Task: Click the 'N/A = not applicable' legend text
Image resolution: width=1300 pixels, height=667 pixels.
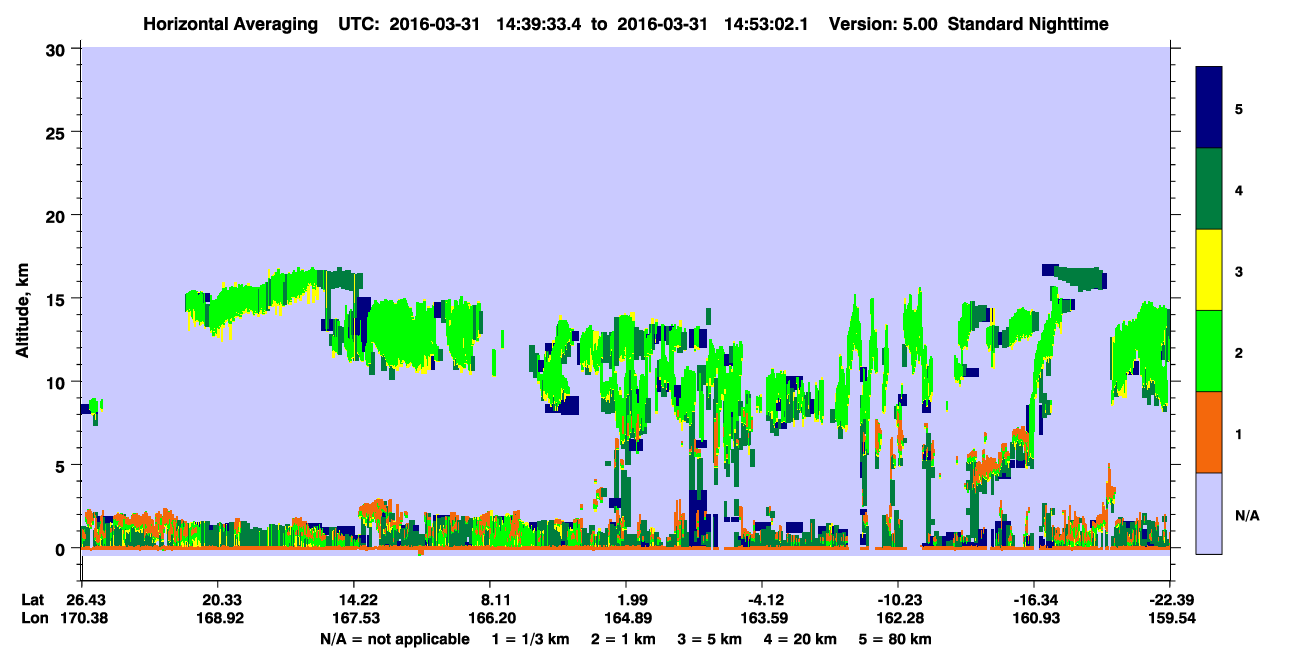Action: pos(395,639)
